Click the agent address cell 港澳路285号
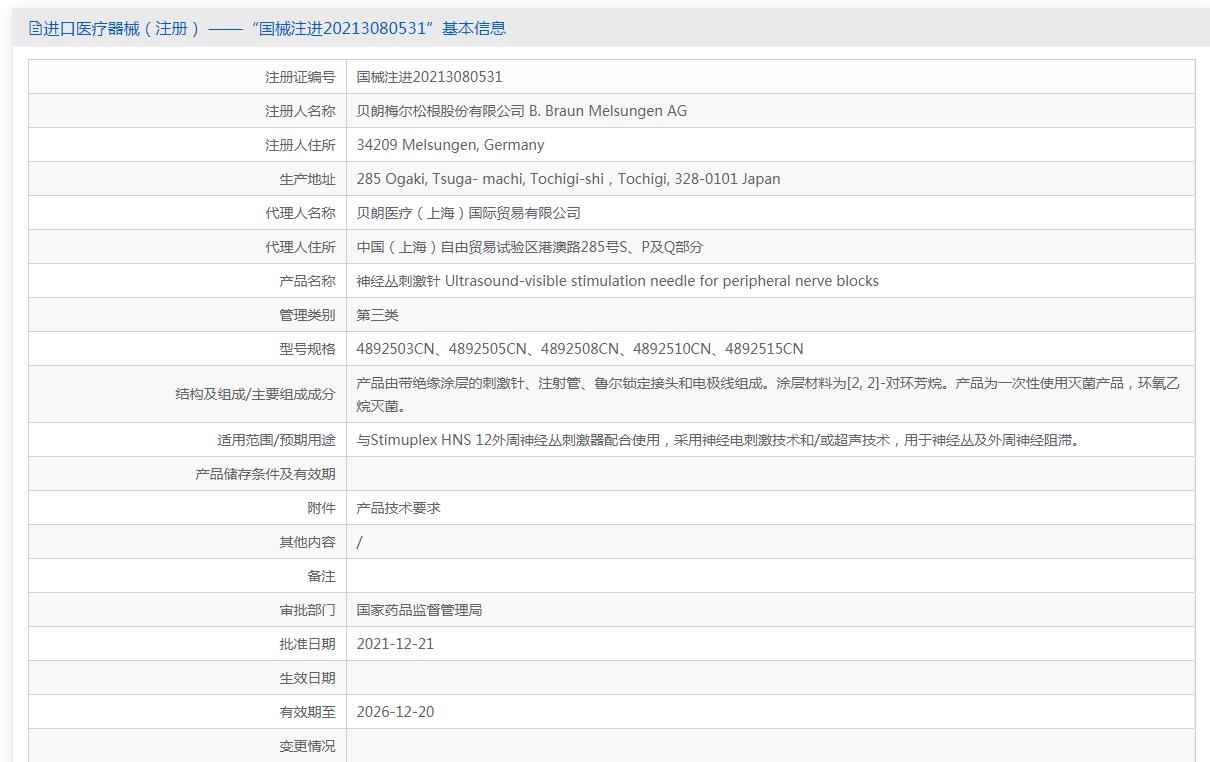 [529, 247]
